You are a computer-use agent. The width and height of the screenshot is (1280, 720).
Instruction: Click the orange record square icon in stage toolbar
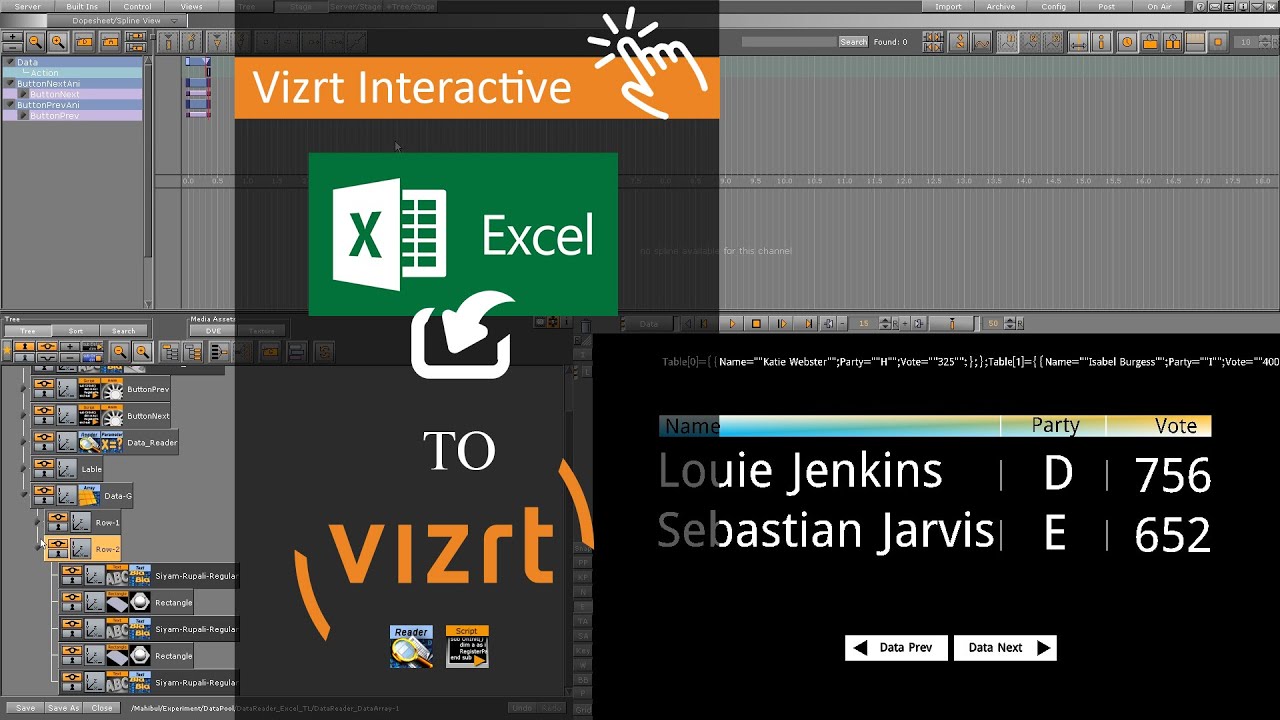tap(1218, 42)
